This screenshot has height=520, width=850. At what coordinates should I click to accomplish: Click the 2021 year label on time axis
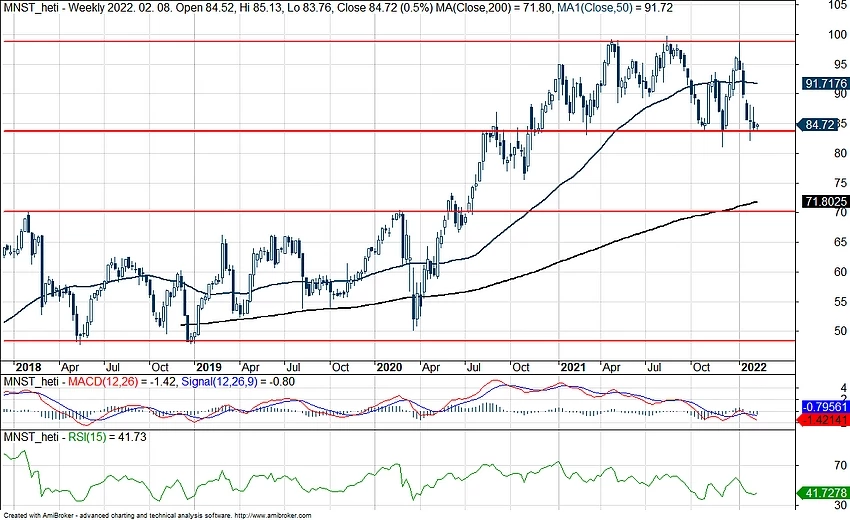click(x=573, y=367)
